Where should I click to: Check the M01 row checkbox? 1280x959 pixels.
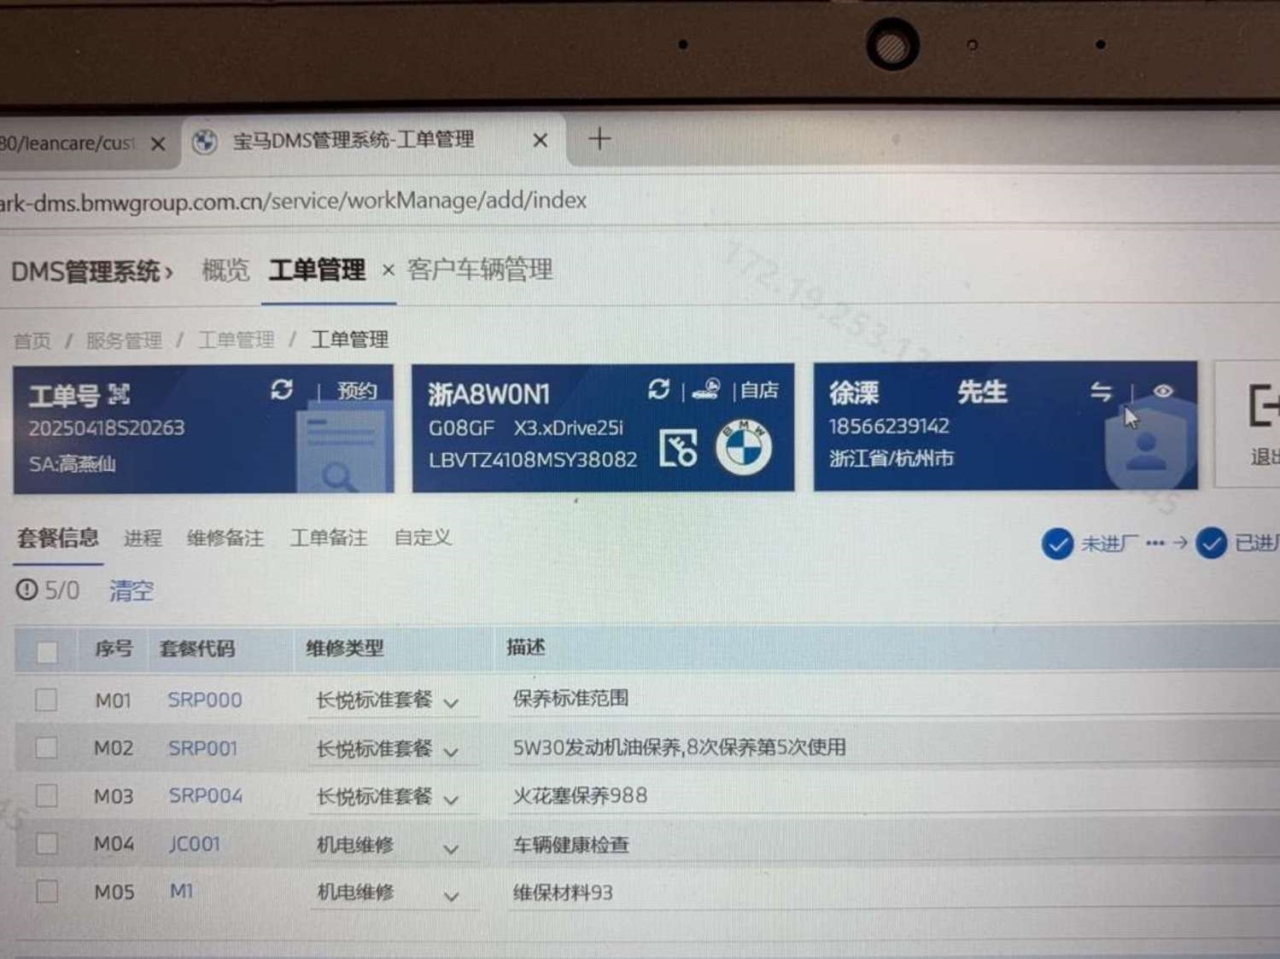[x=46, y=699]
